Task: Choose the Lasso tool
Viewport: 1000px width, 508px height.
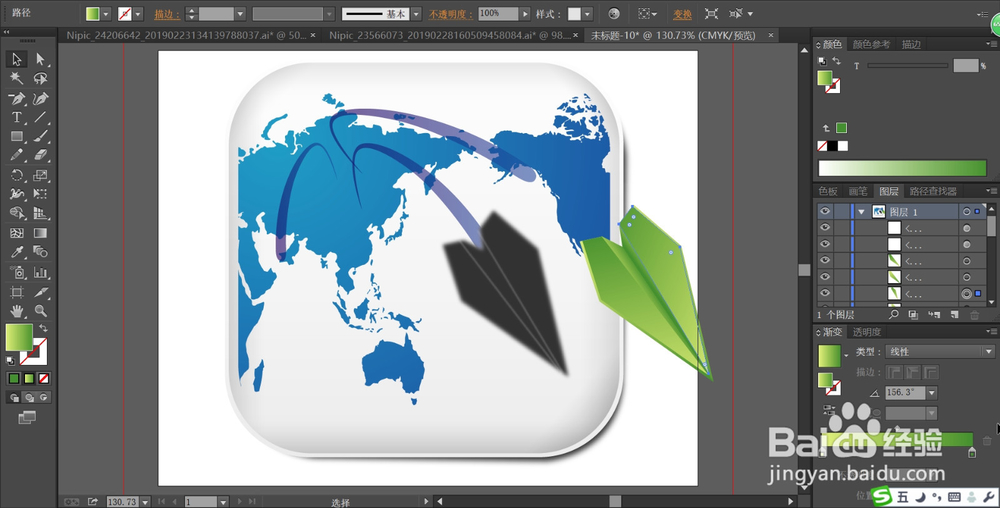Action: pyautogui.click(x=40, y=78)
